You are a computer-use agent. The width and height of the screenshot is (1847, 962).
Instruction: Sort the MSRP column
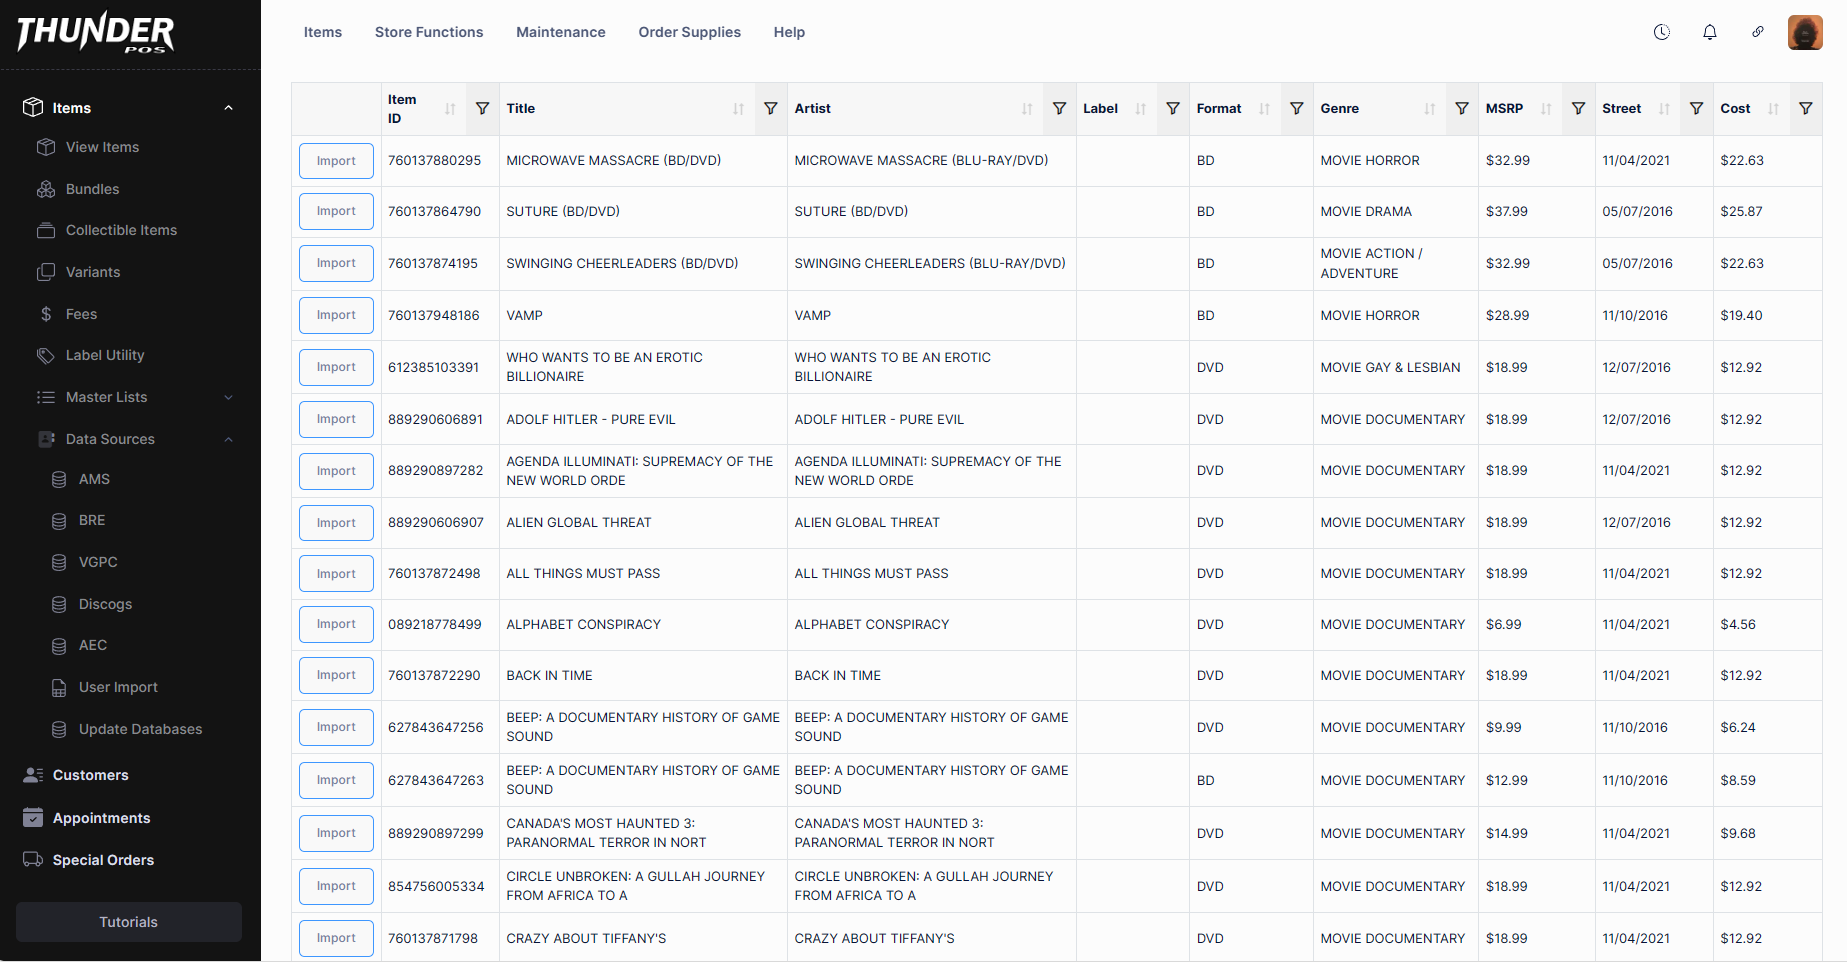click(1546, 109)
